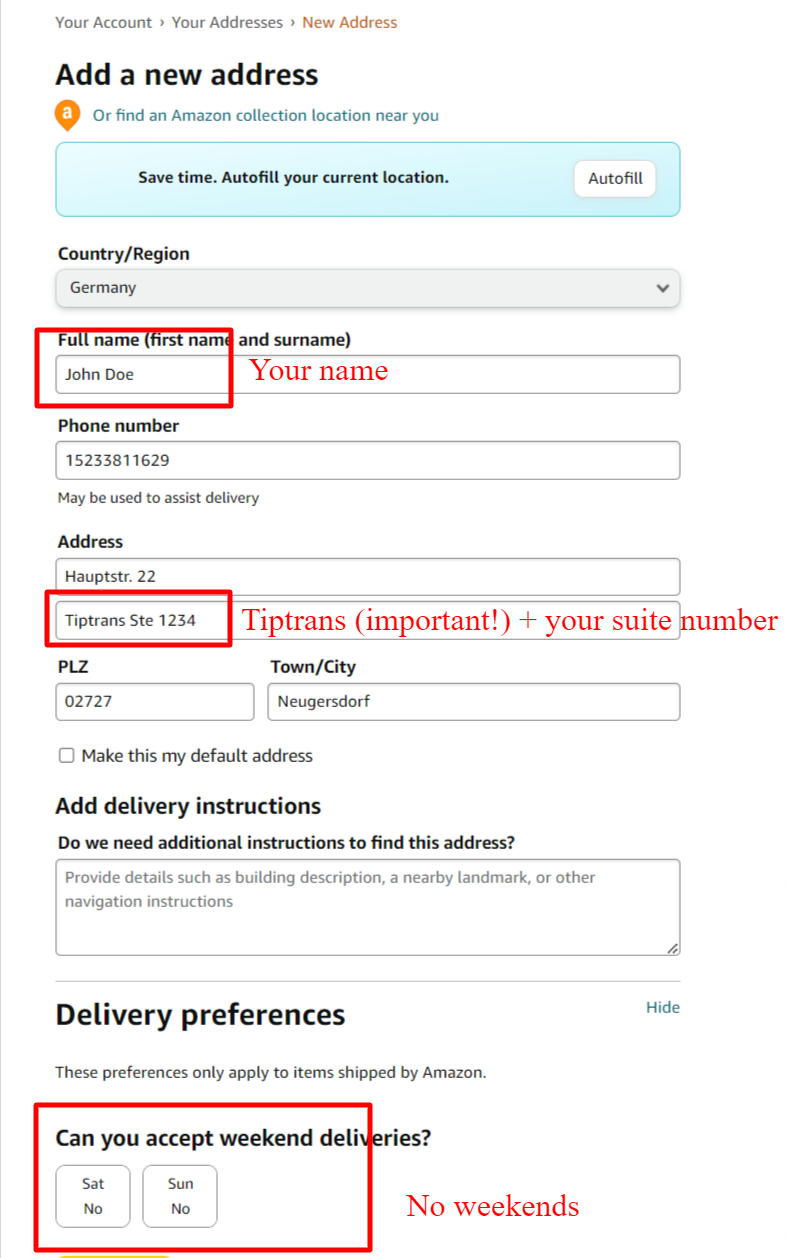Toggle Saturday weekend delivery option
The height and width of the screenshot is (1258, 788).
pos(93,1196)
